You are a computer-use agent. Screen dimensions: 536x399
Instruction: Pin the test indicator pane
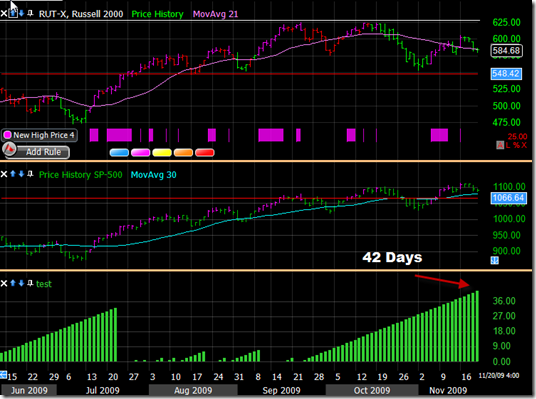(x=30, y=283)
